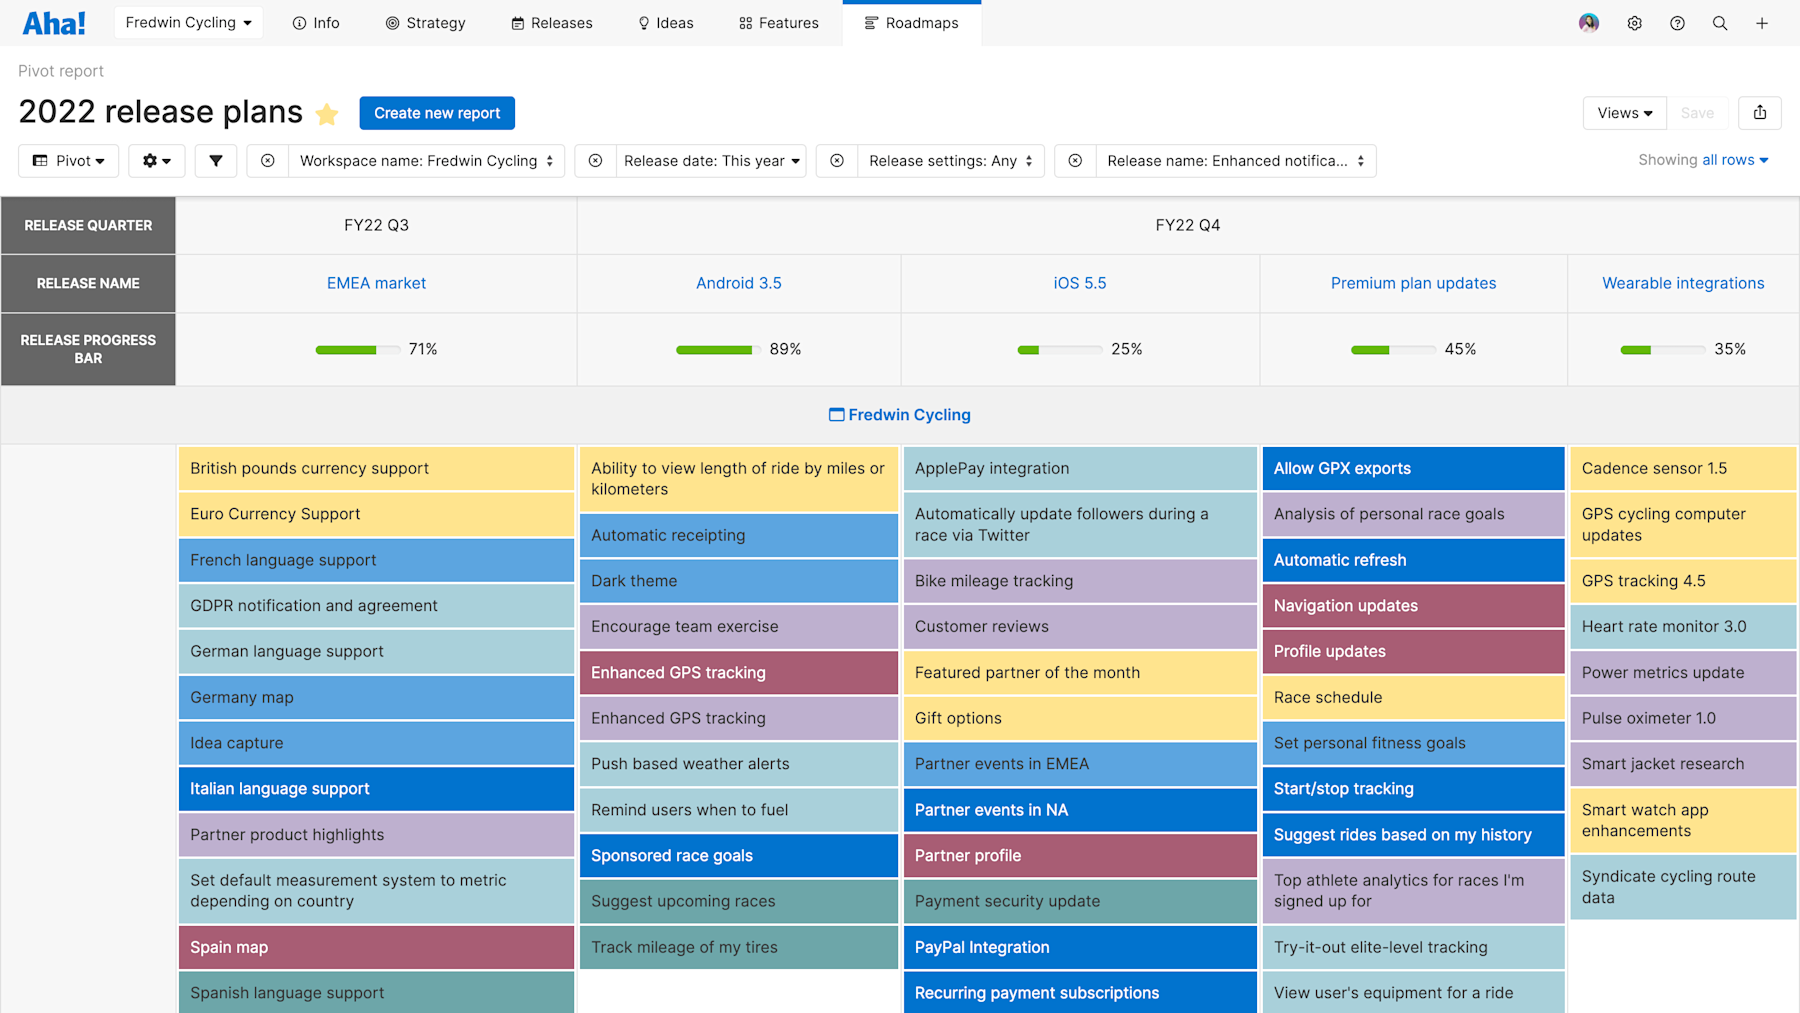The width and height of the screenshot is (1800, 1013).
Task: Open the Ideas lightbulb icon
Action: (641, 22)
